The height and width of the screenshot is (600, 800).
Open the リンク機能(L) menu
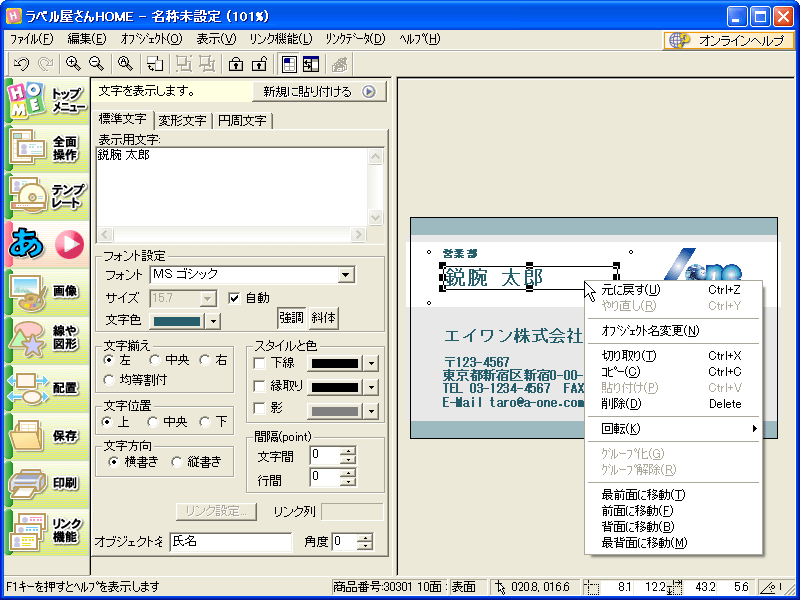(281, 39)
